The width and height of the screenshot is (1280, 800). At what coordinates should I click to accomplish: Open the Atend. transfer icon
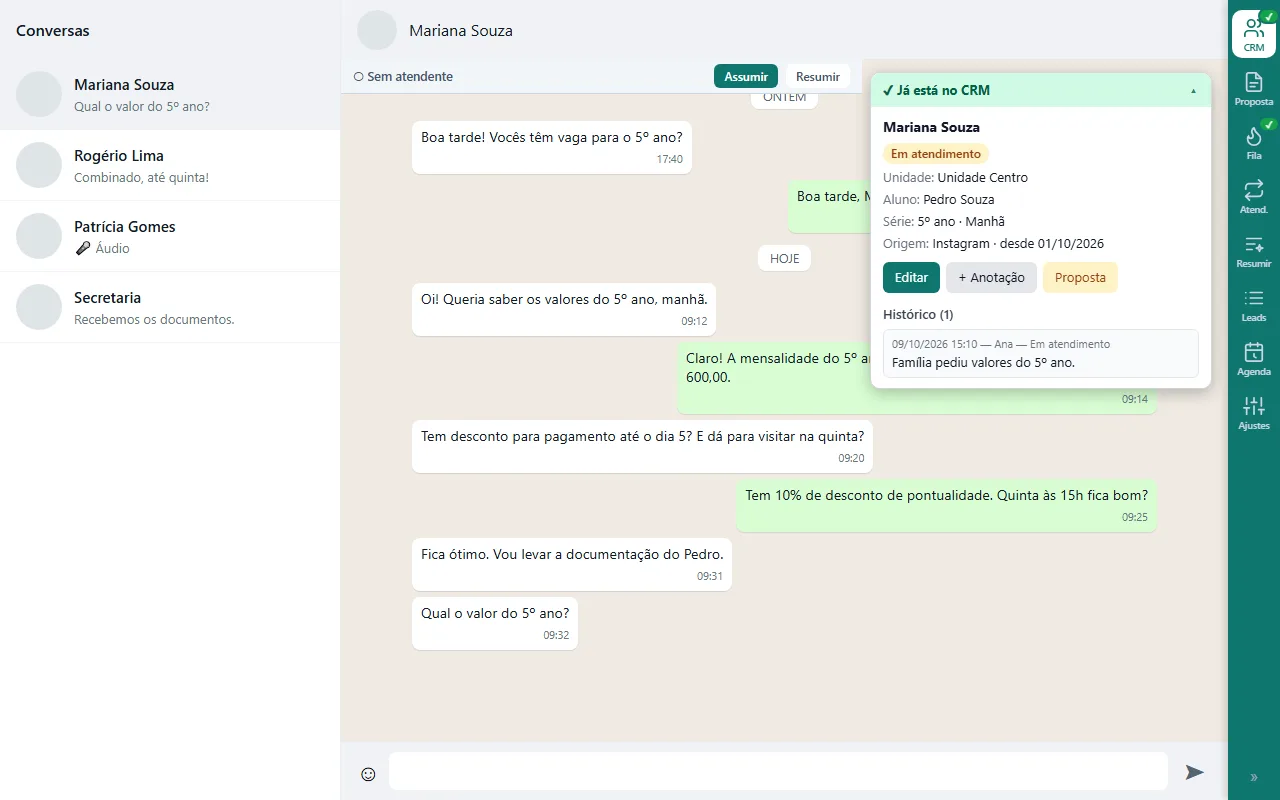coord(1253,196)
